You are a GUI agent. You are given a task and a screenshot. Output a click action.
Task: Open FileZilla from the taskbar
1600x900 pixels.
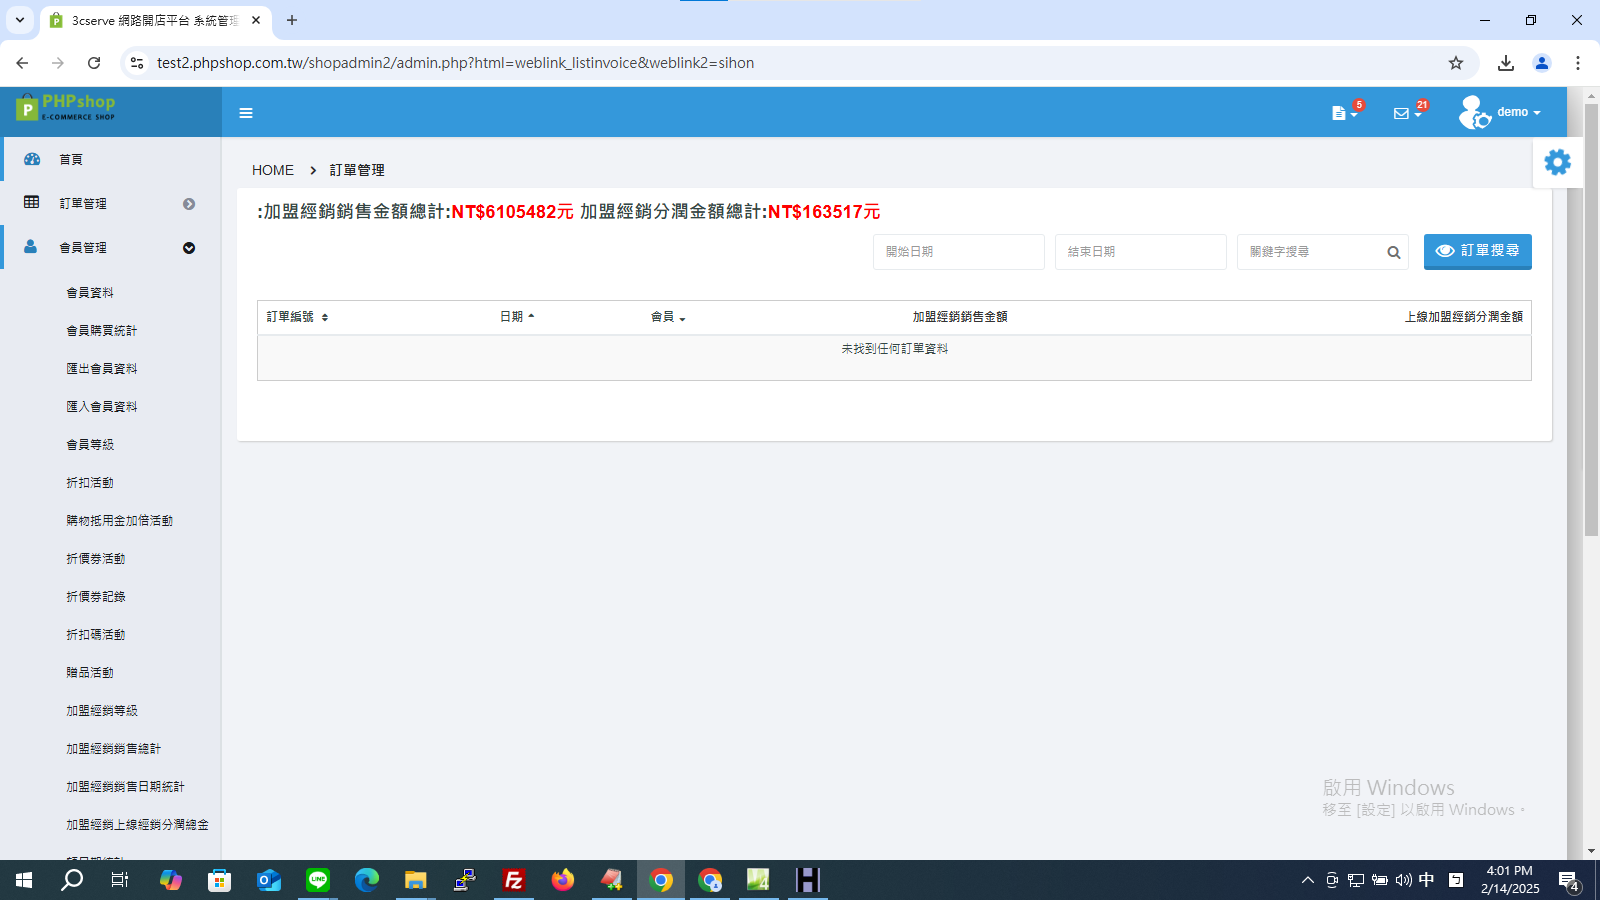[x=514, y=880]
